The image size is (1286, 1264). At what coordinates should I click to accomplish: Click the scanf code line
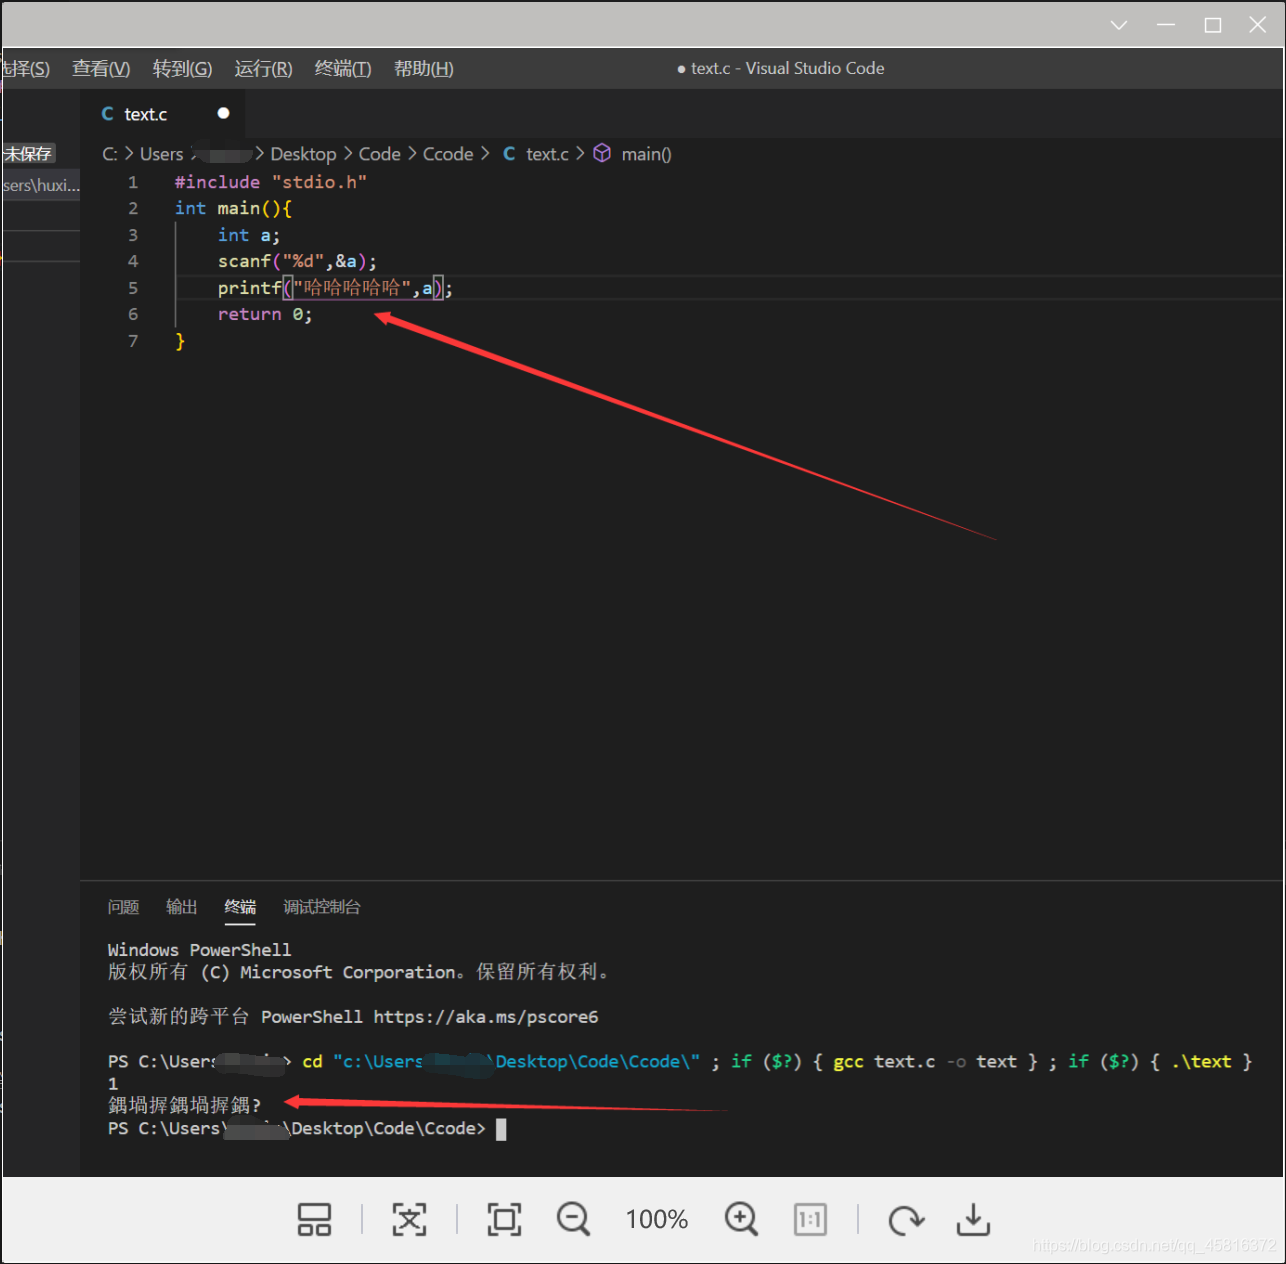click(x=297, y=261)
